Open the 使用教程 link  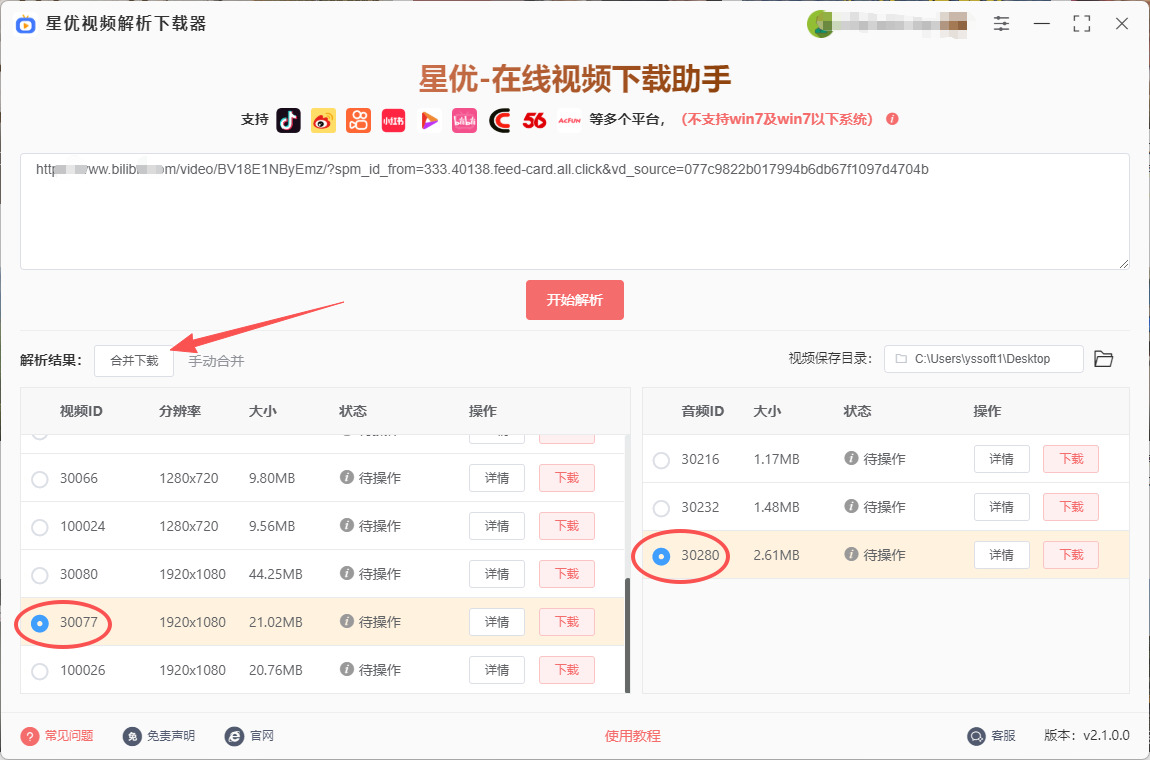coord(633,736)
